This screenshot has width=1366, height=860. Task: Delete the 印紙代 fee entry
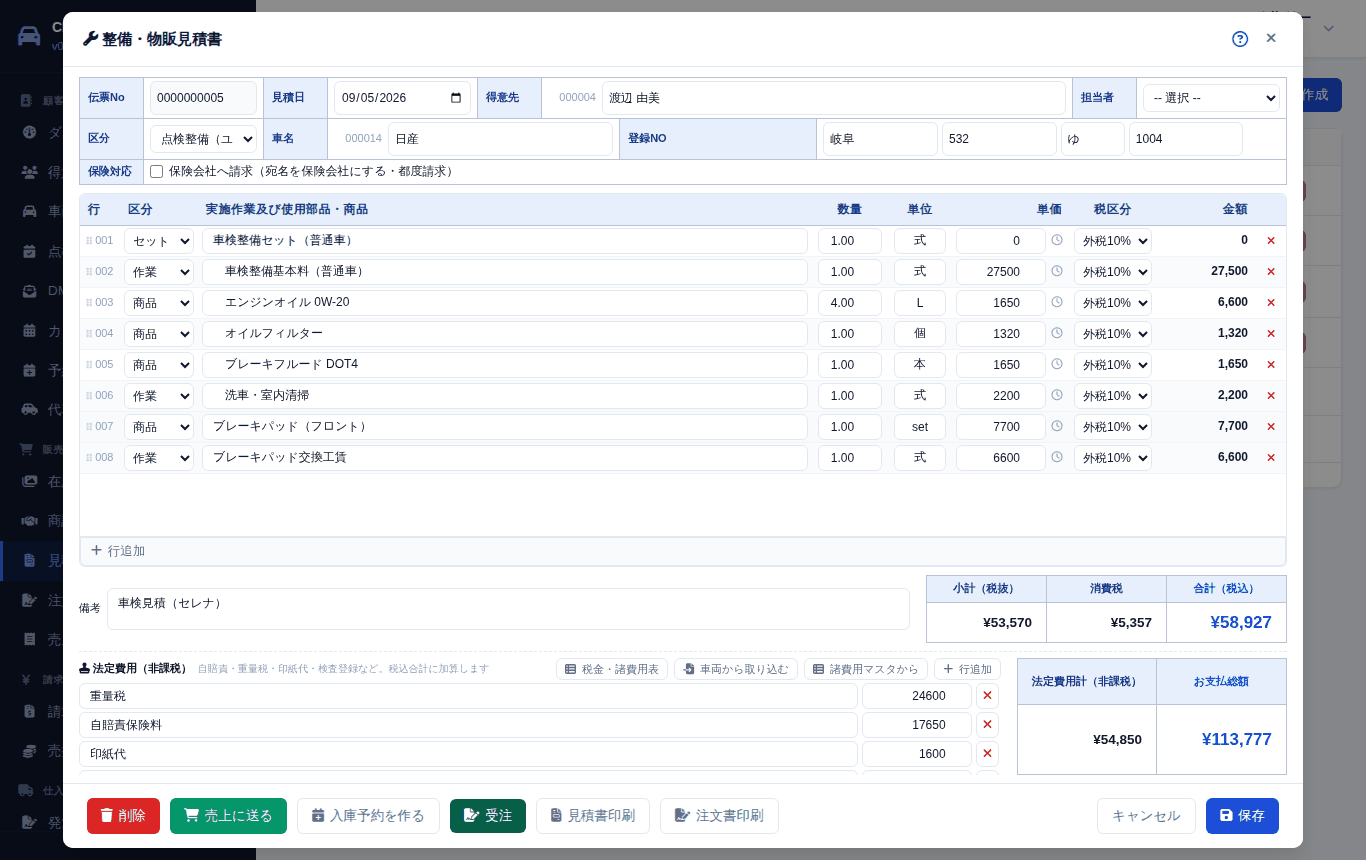tap(987, 754)
